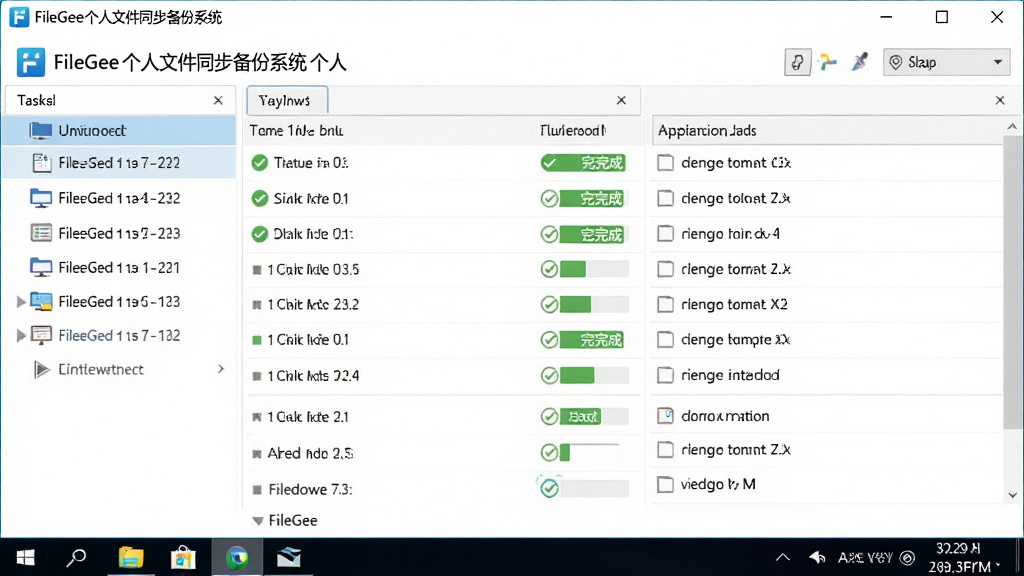The height and width of the screenshot is (576, 1024).
Task: Close the Tasksl panel
Action: (218, 101)
